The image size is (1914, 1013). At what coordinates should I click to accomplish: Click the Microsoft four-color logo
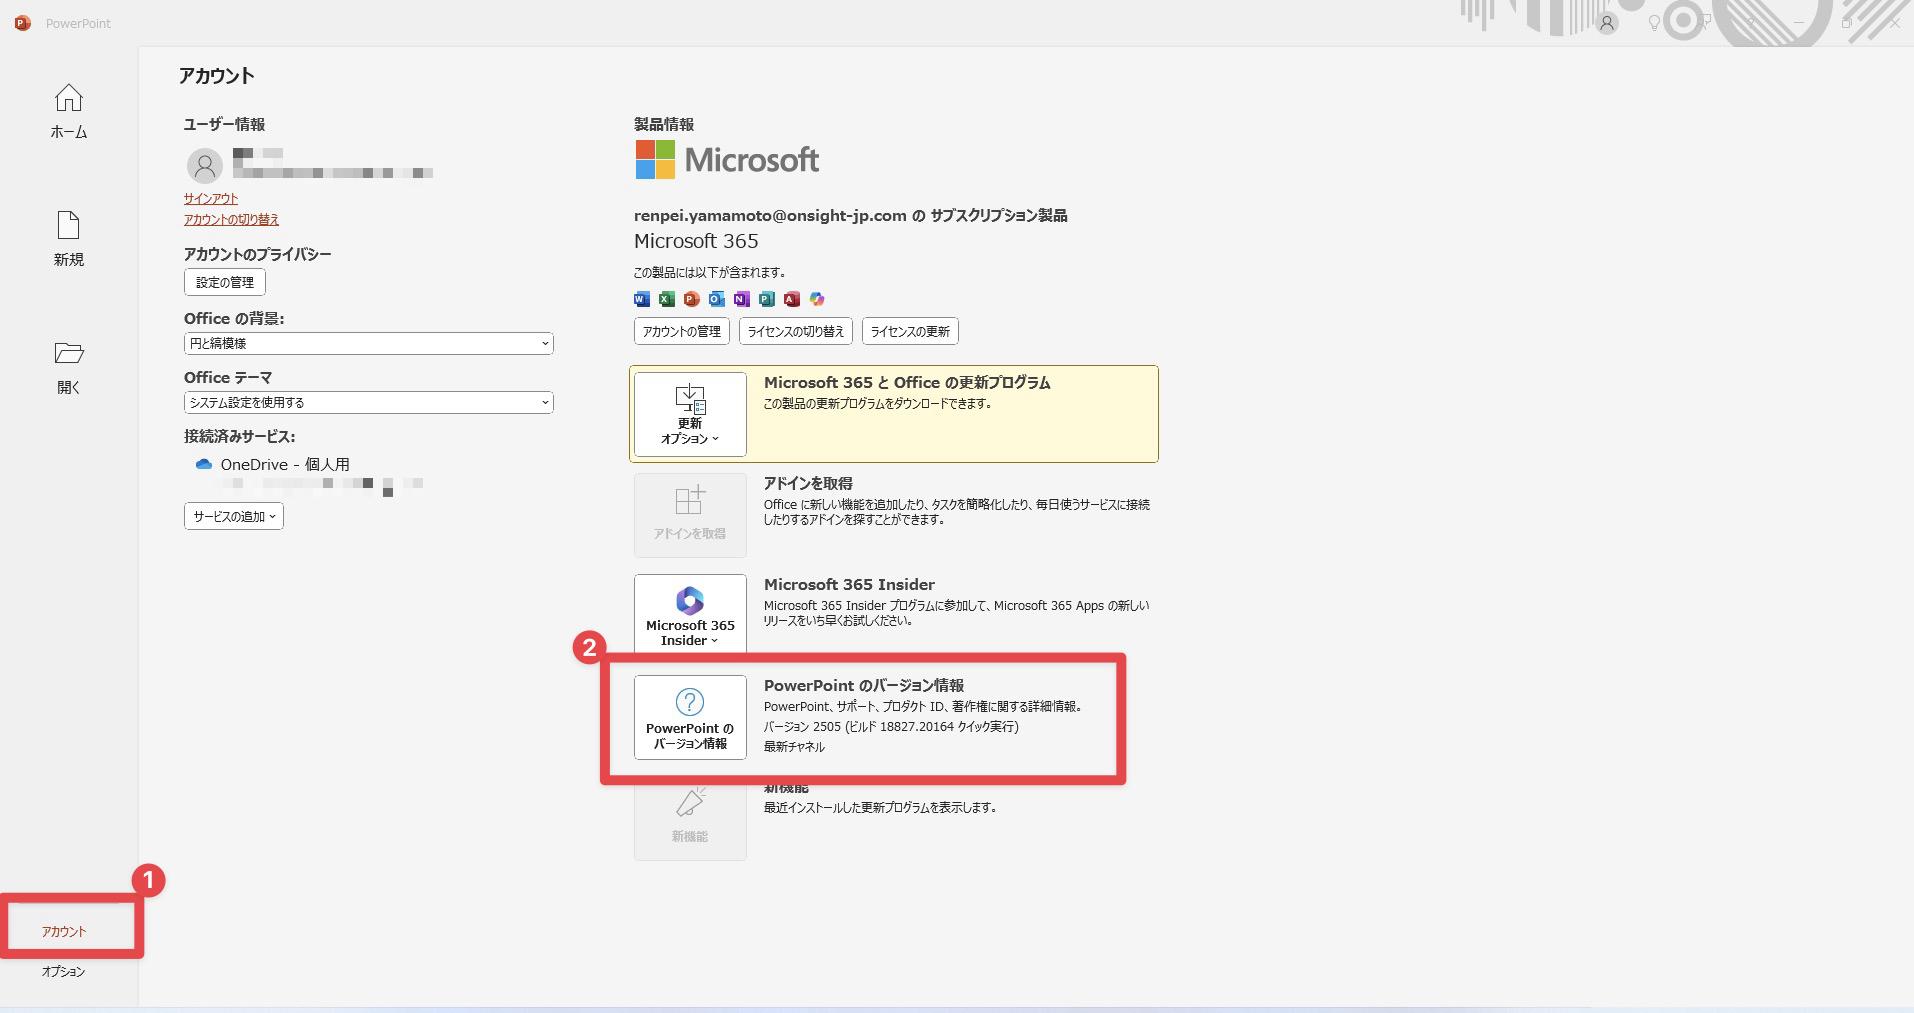coord(655,159)
